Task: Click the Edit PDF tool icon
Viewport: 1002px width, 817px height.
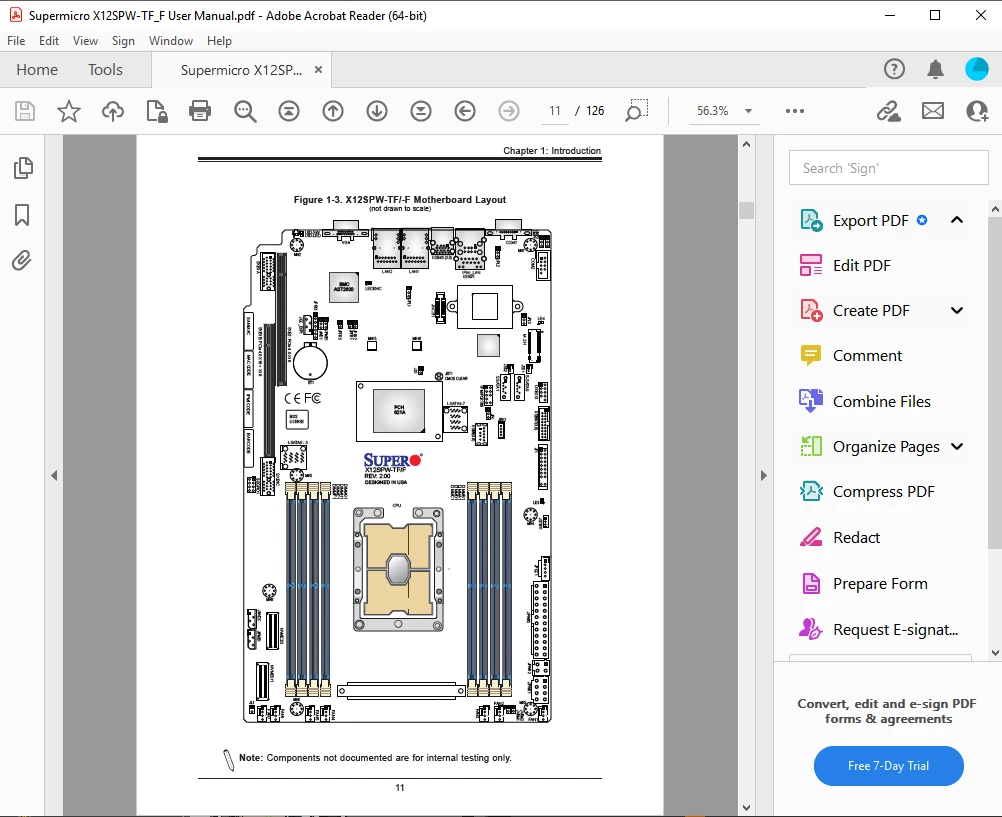Action: click(811, 265)
